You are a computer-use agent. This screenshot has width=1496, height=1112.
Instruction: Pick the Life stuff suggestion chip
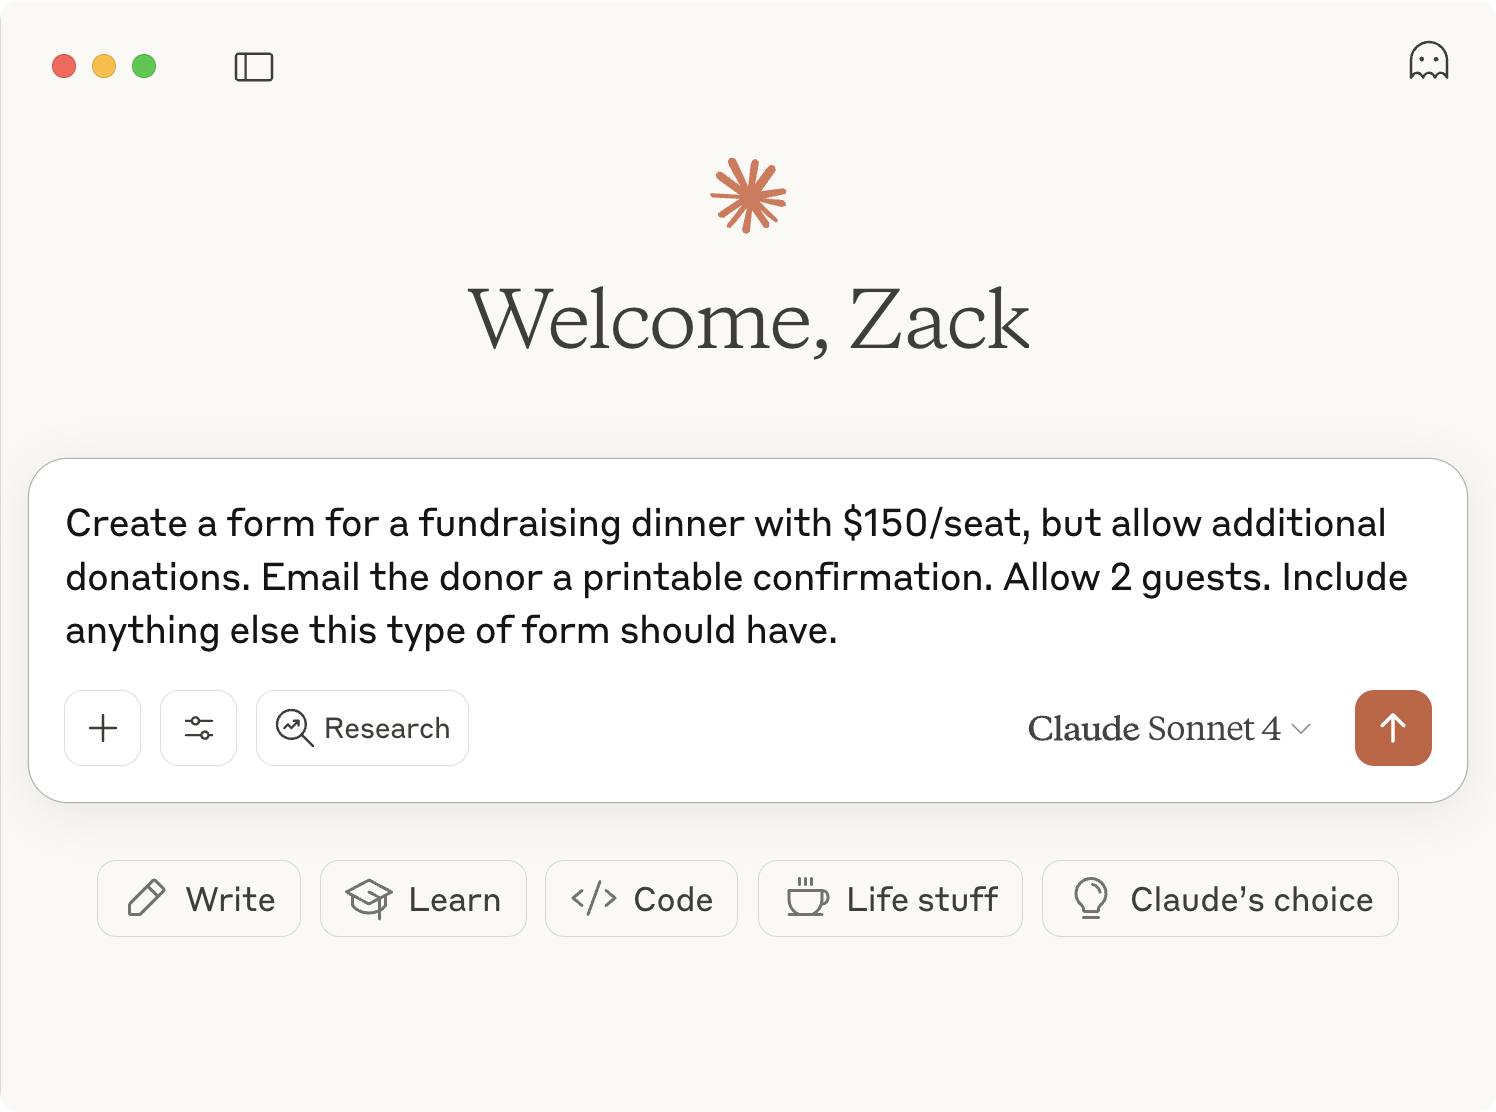click(890, 899)
